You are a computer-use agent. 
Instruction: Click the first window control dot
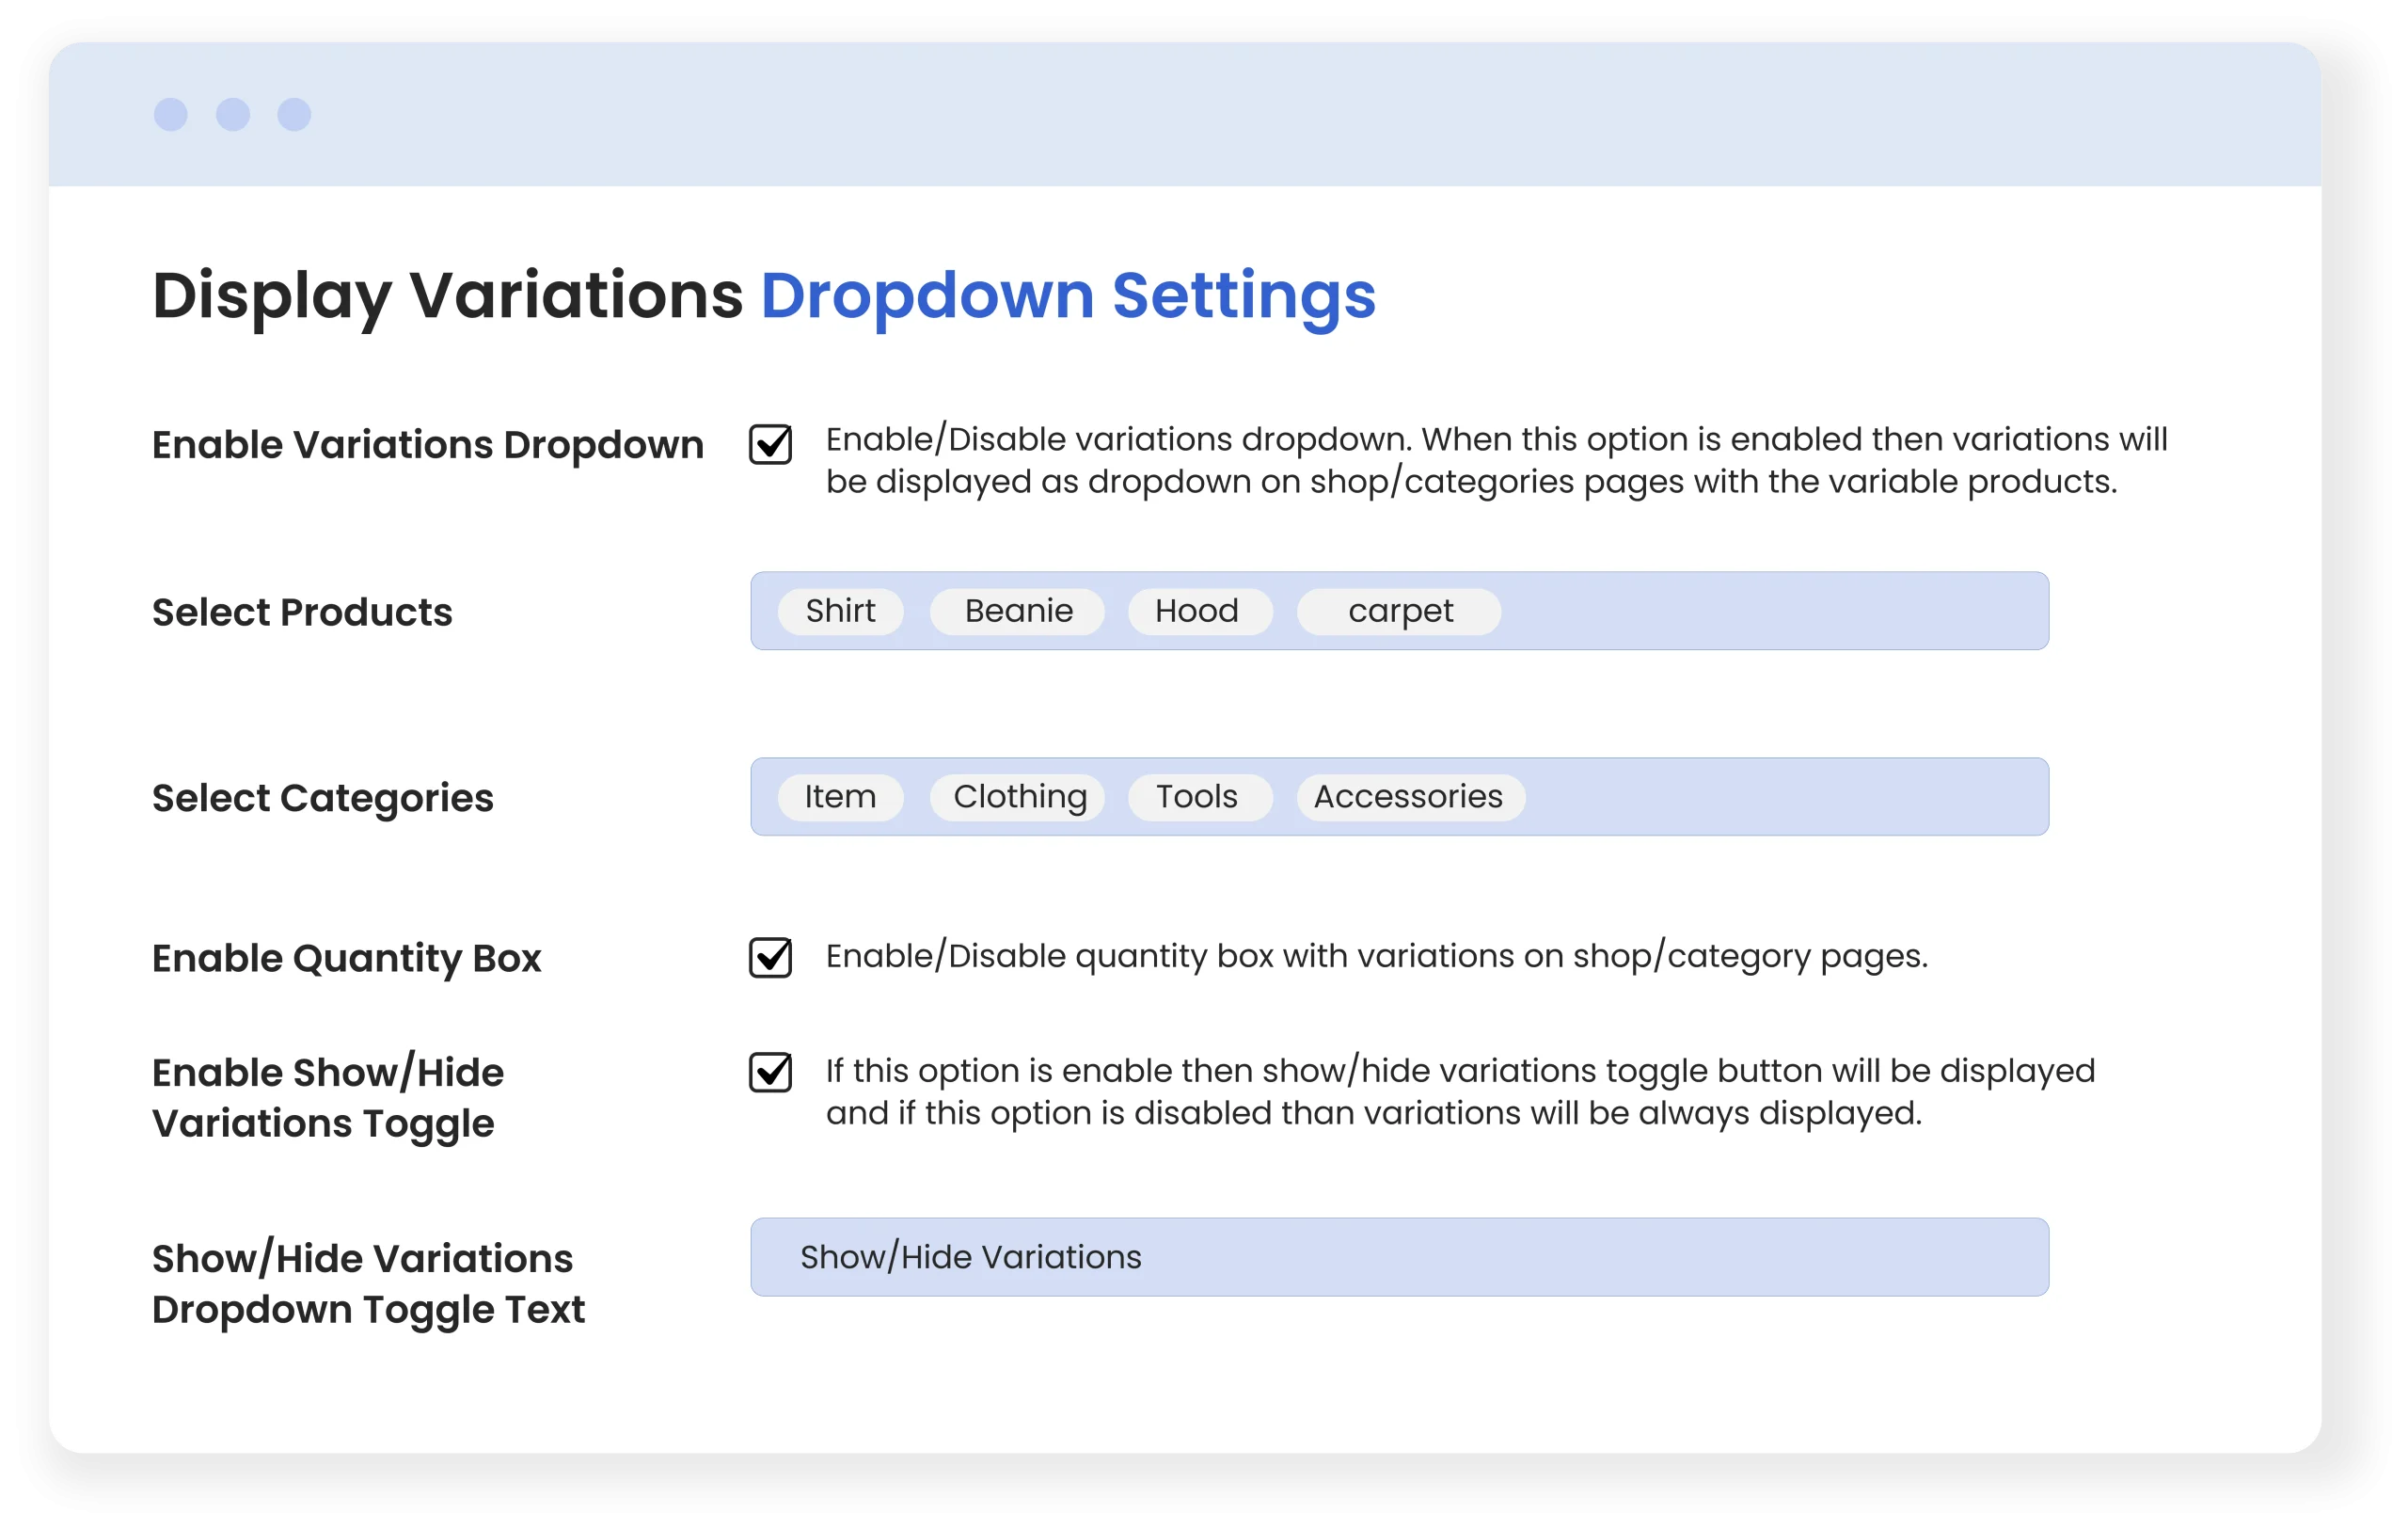coord(171,114)
